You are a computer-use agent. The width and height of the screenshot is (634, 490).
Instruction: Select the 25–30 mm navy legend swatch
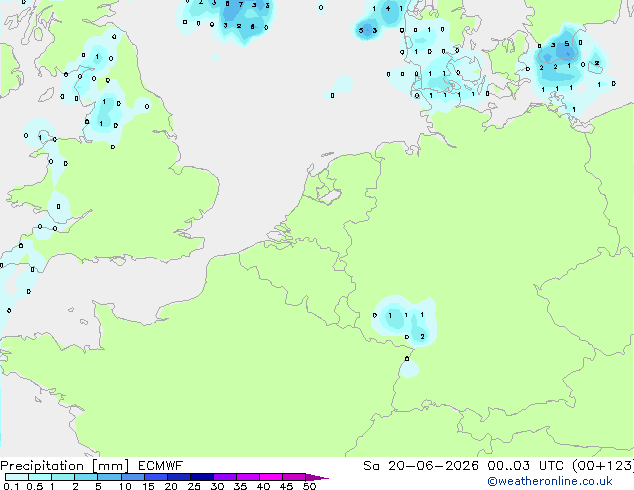pos(201,477)
